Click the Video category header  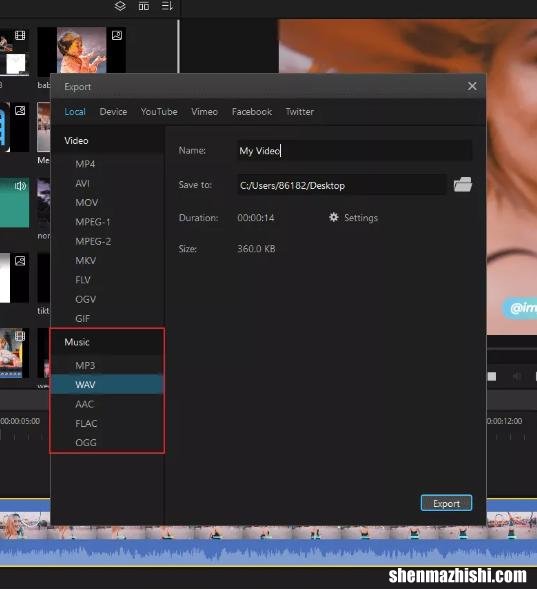107,141
